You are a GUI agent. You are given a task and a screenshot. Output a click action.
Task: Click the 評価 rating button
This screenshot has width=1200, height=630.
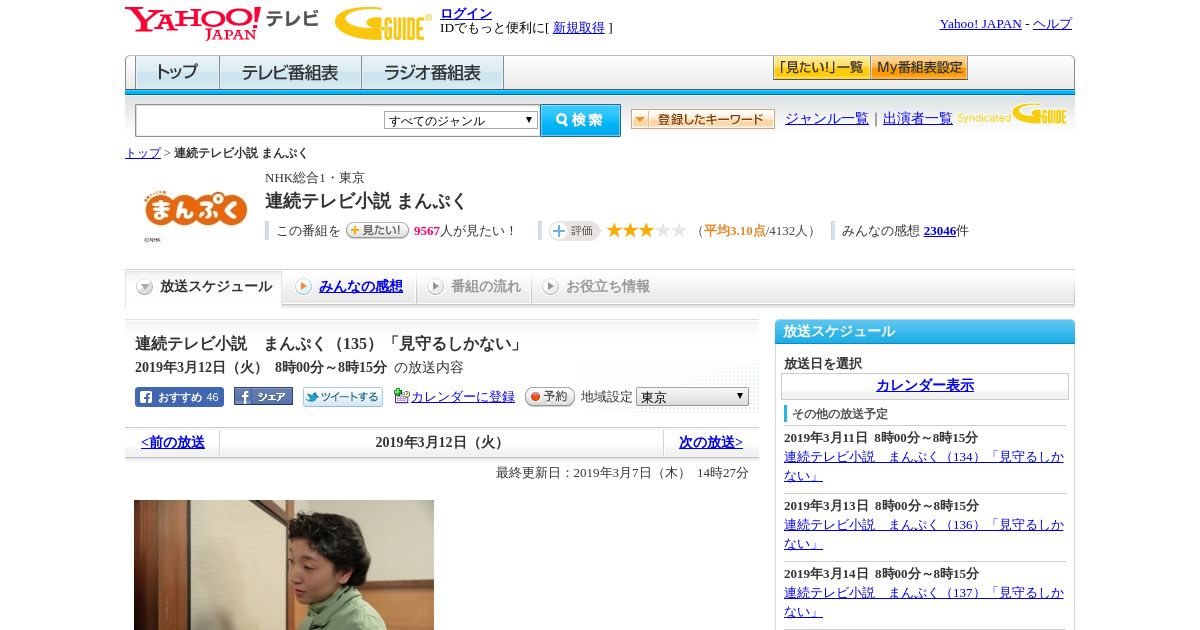(x=574, y=231)
